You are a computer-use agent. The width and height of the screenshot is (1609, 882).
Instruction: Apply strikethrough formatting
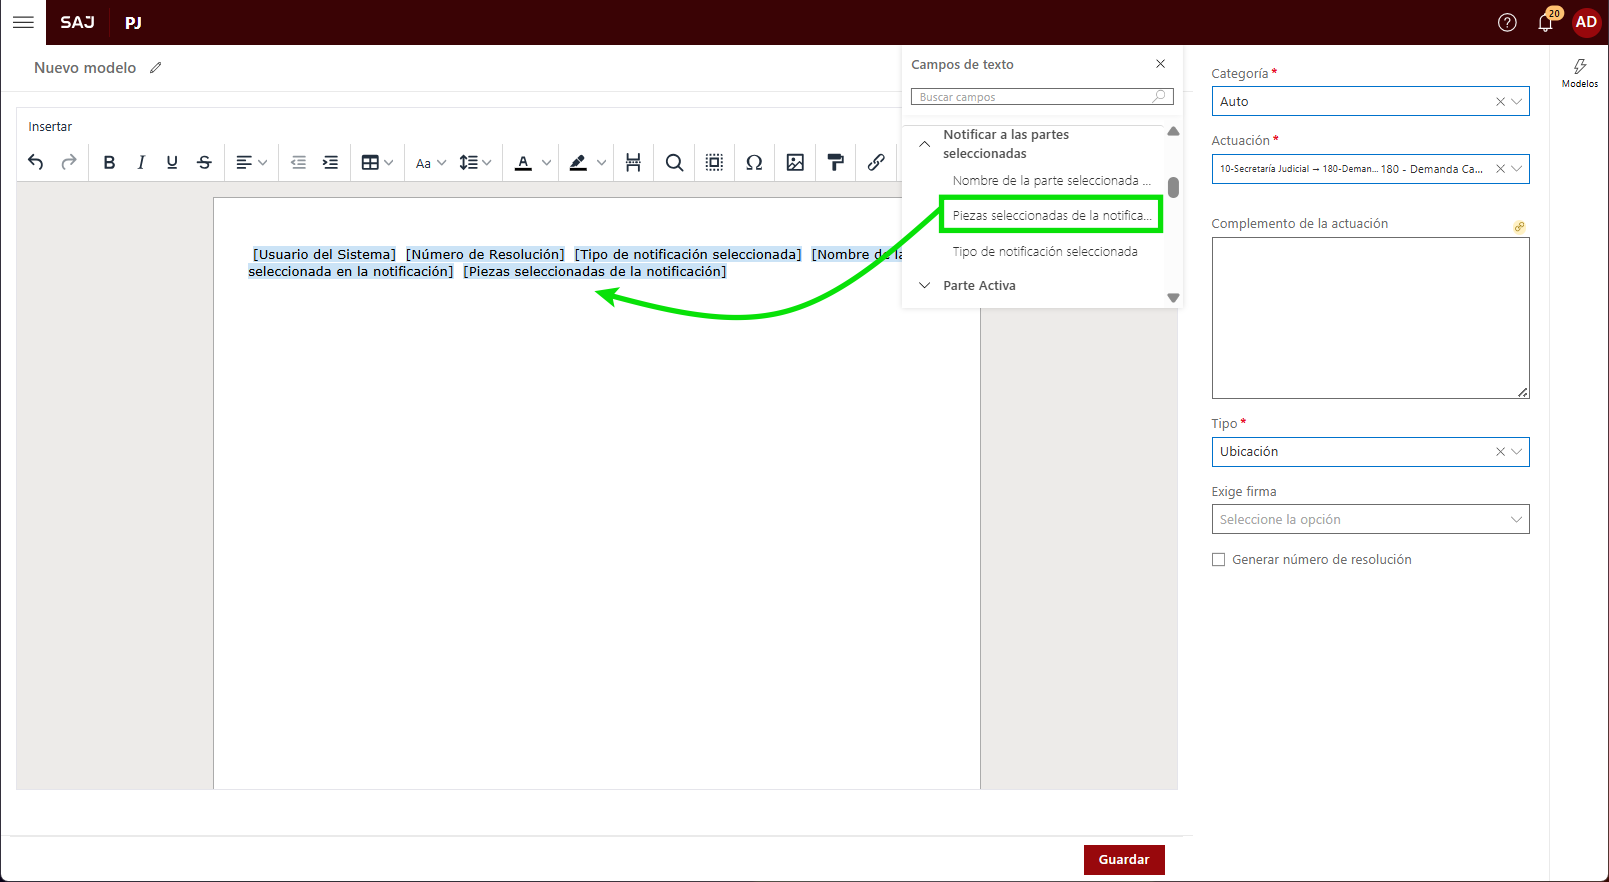(204, 162)
